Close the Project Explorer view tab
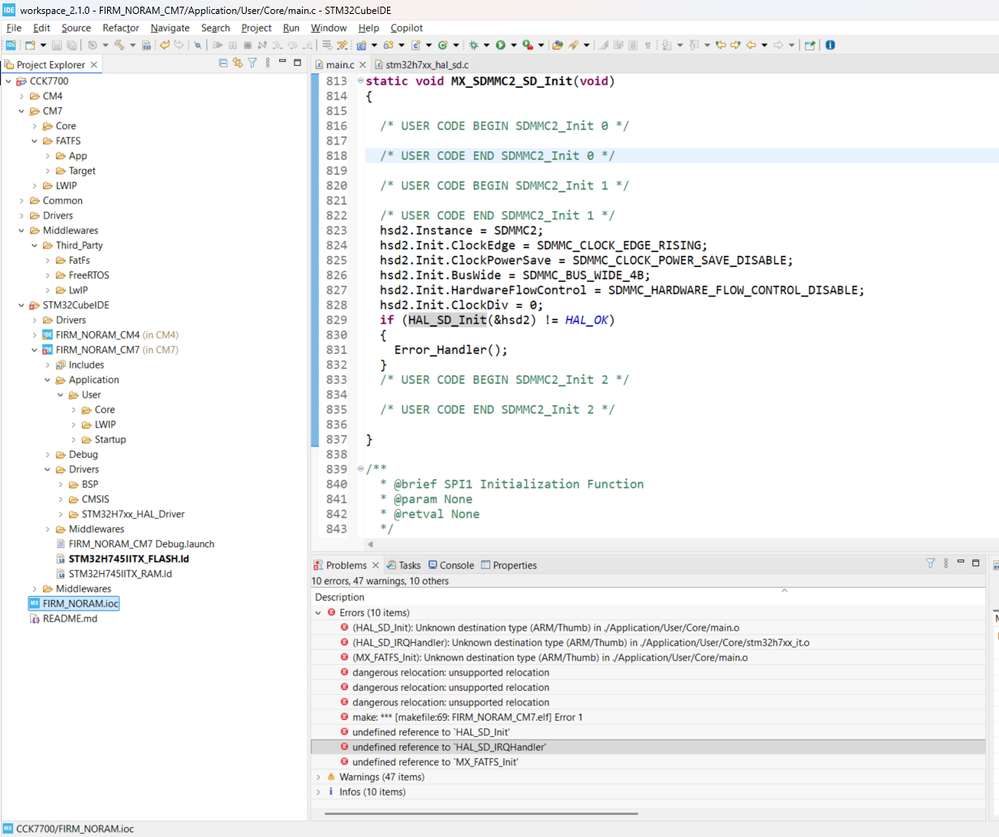Image resolution: width=999 pixels, height=837 pixels. pyautogui.click(x=94, y=65)
